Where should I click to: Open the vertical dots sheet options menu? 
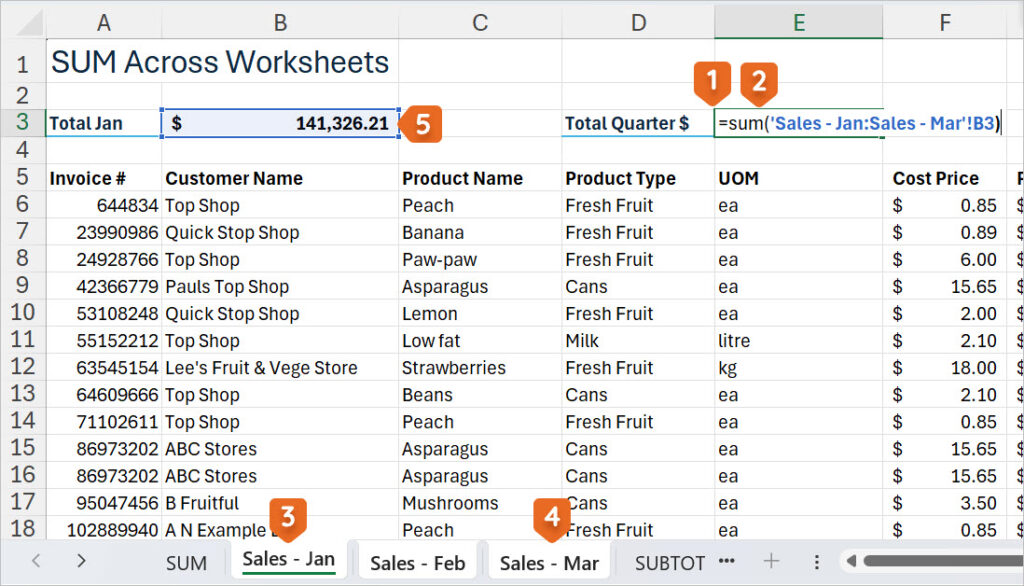818,563
